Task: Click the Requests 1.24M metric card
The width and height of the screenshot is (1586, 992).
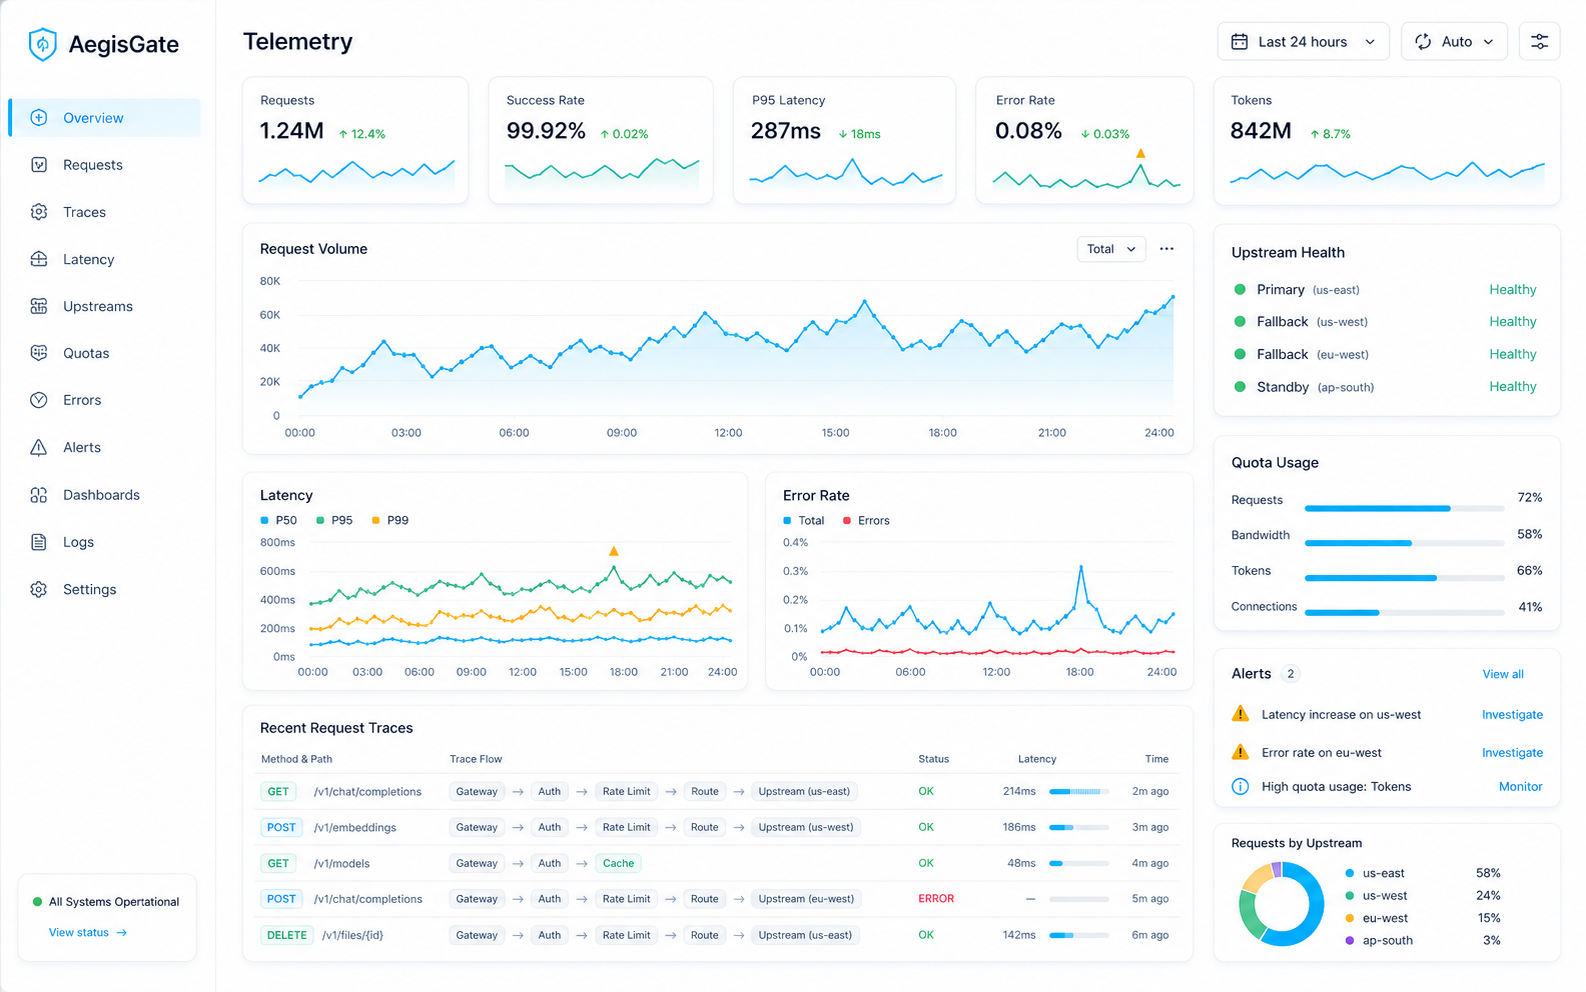Action: coord(355,140)
